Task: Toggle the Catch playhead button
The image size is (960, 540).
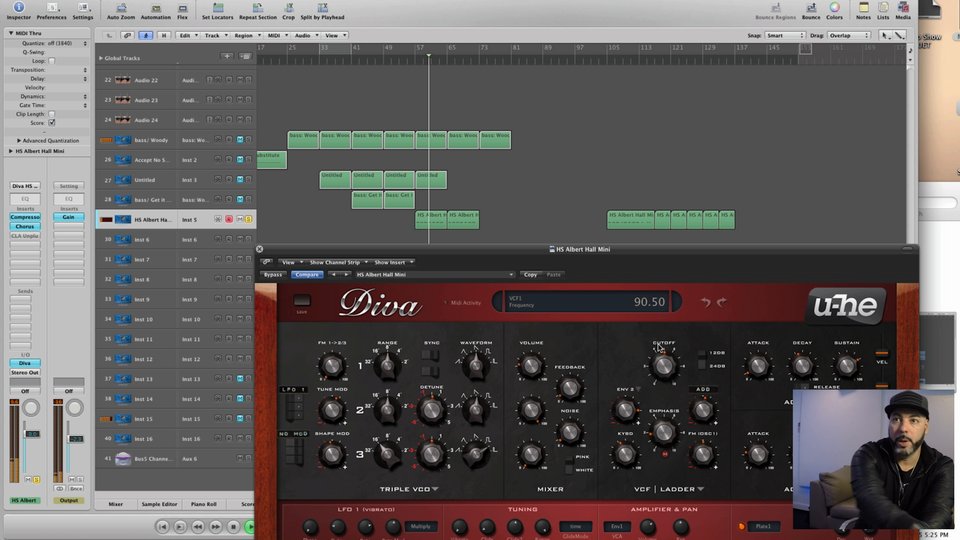Action: point(146,36)
